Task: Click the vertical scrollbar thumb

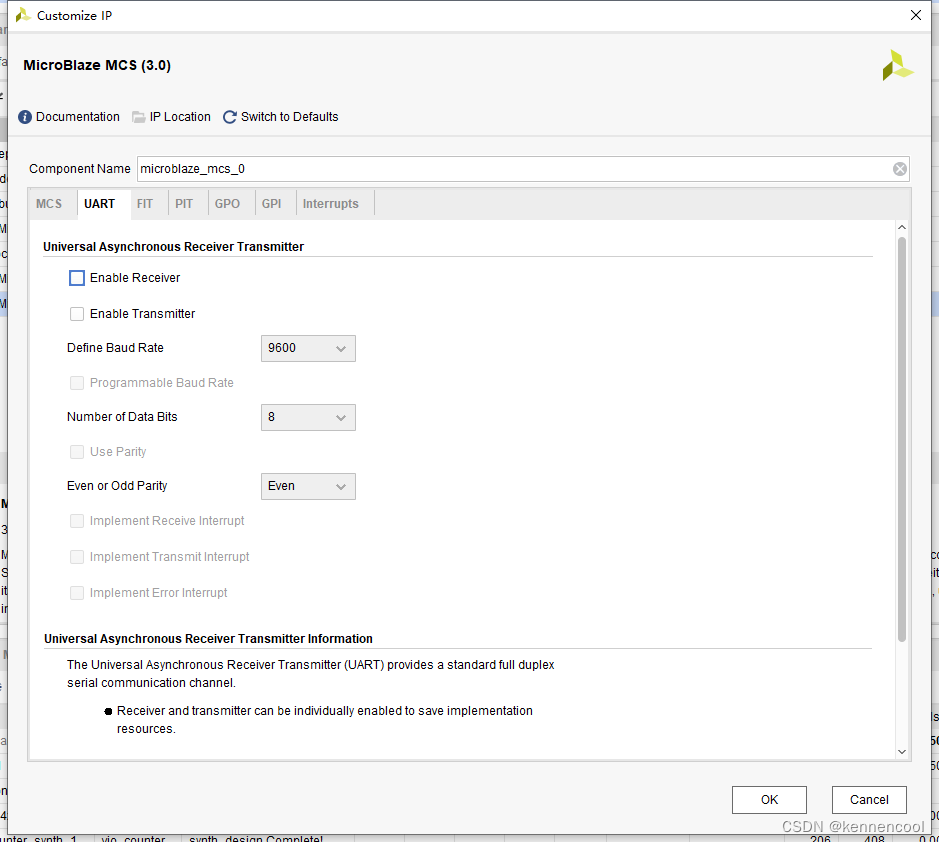Action: (x=901, y=440)
